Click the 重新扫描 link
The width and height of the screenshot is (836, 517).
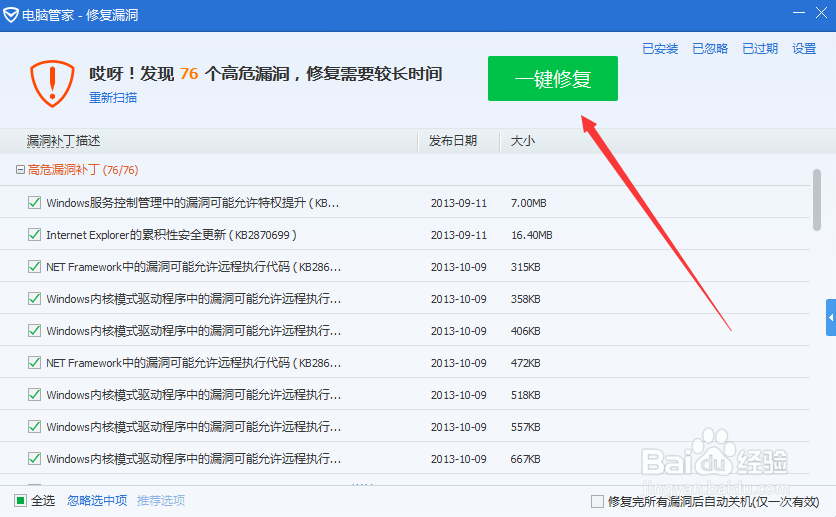pyautogui.click(x=112, y=98)
